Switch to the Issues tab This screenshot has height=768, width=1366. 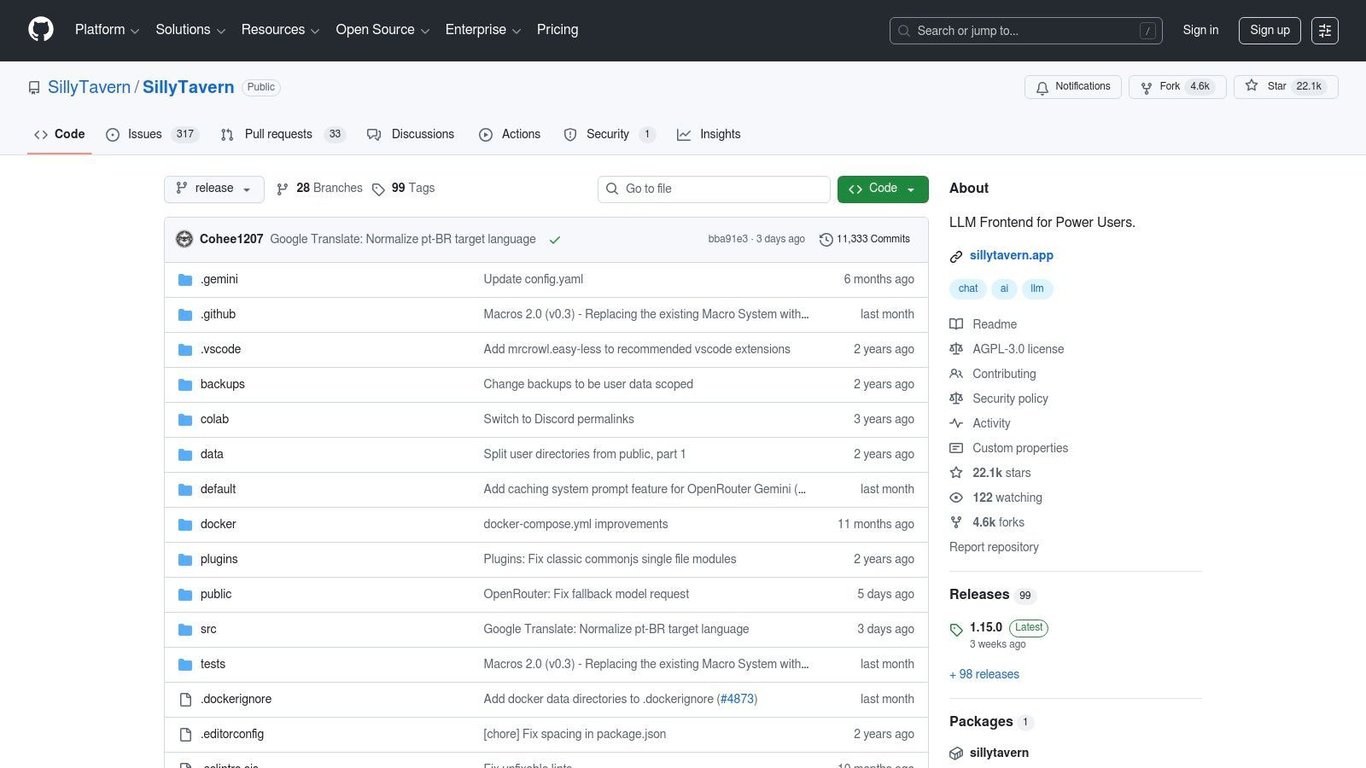[152, 134]
